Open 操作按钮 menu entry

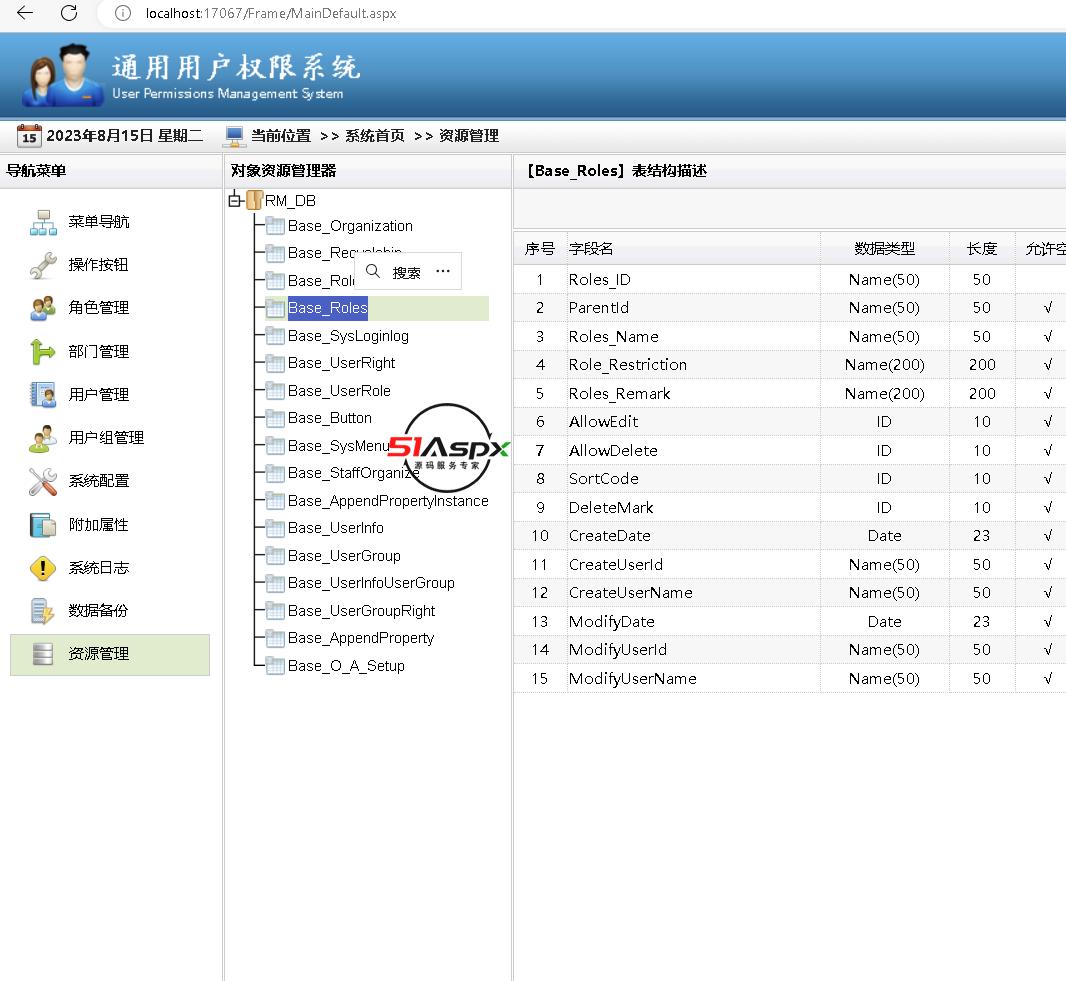tap(99, 264)
